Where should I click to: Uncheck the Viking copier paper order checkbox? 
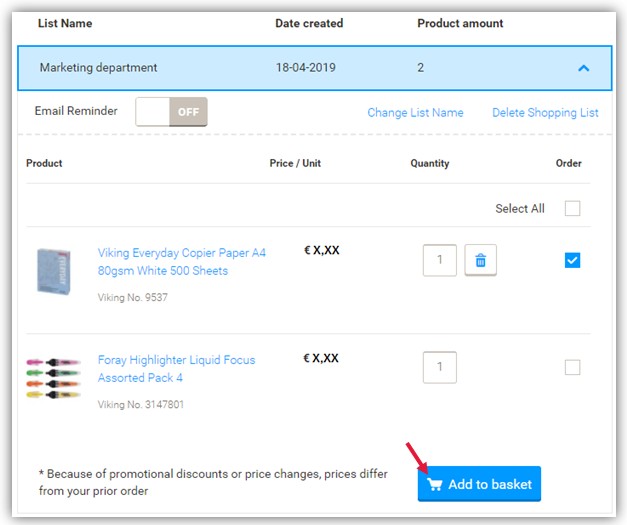(572, 261)
